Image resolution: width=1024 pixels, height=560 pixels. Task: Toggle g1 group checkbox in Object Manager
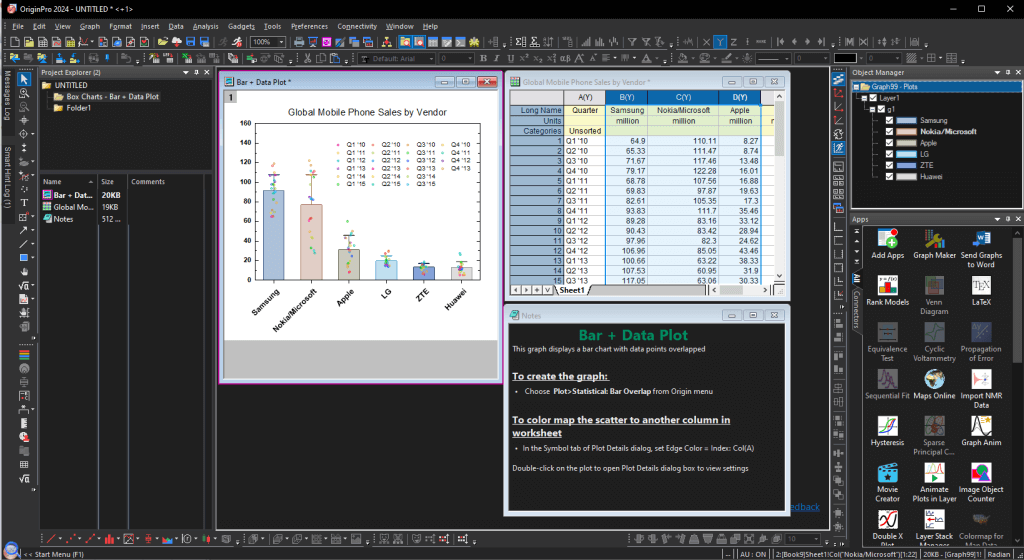point(881,109)
